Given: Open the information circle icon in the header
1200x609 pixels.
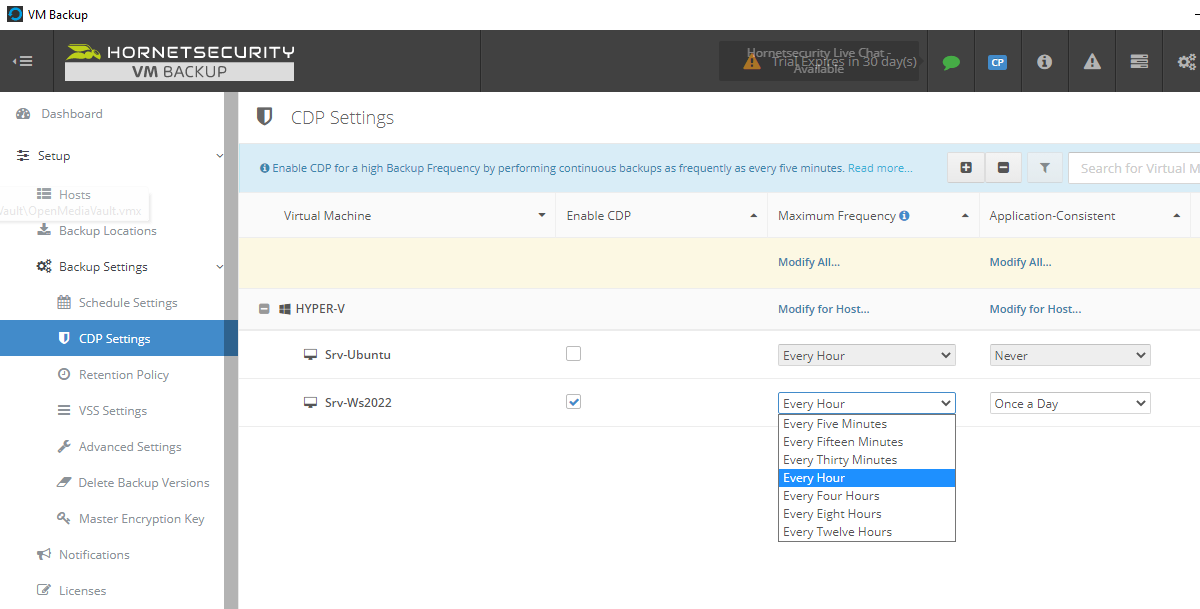Looking at the screenshot, I should (1044, 61).
